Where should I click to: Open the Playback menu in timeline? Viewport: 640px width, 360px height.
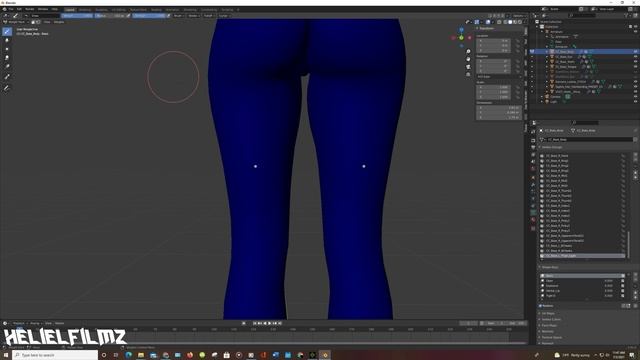pos(19,323)
